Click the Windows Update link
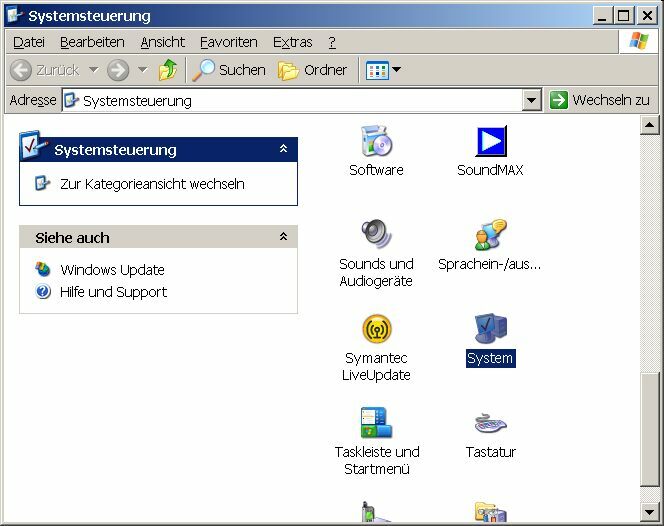Viewport: 664px width, 526px height. (112, 270)
